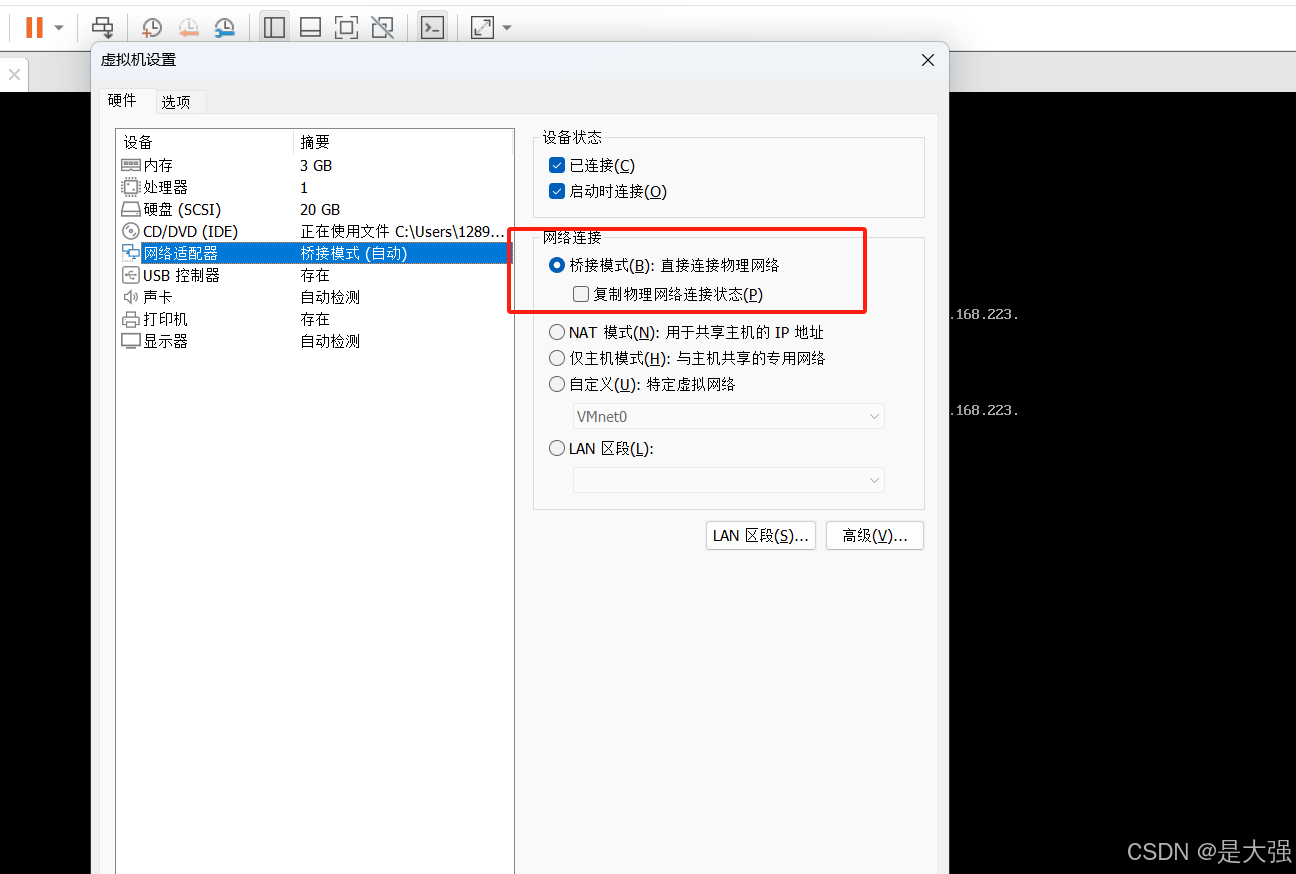Viewport: 1296px width, 874px height.
Task: Click the USB controller icon in device list
Action: point(131,275)
